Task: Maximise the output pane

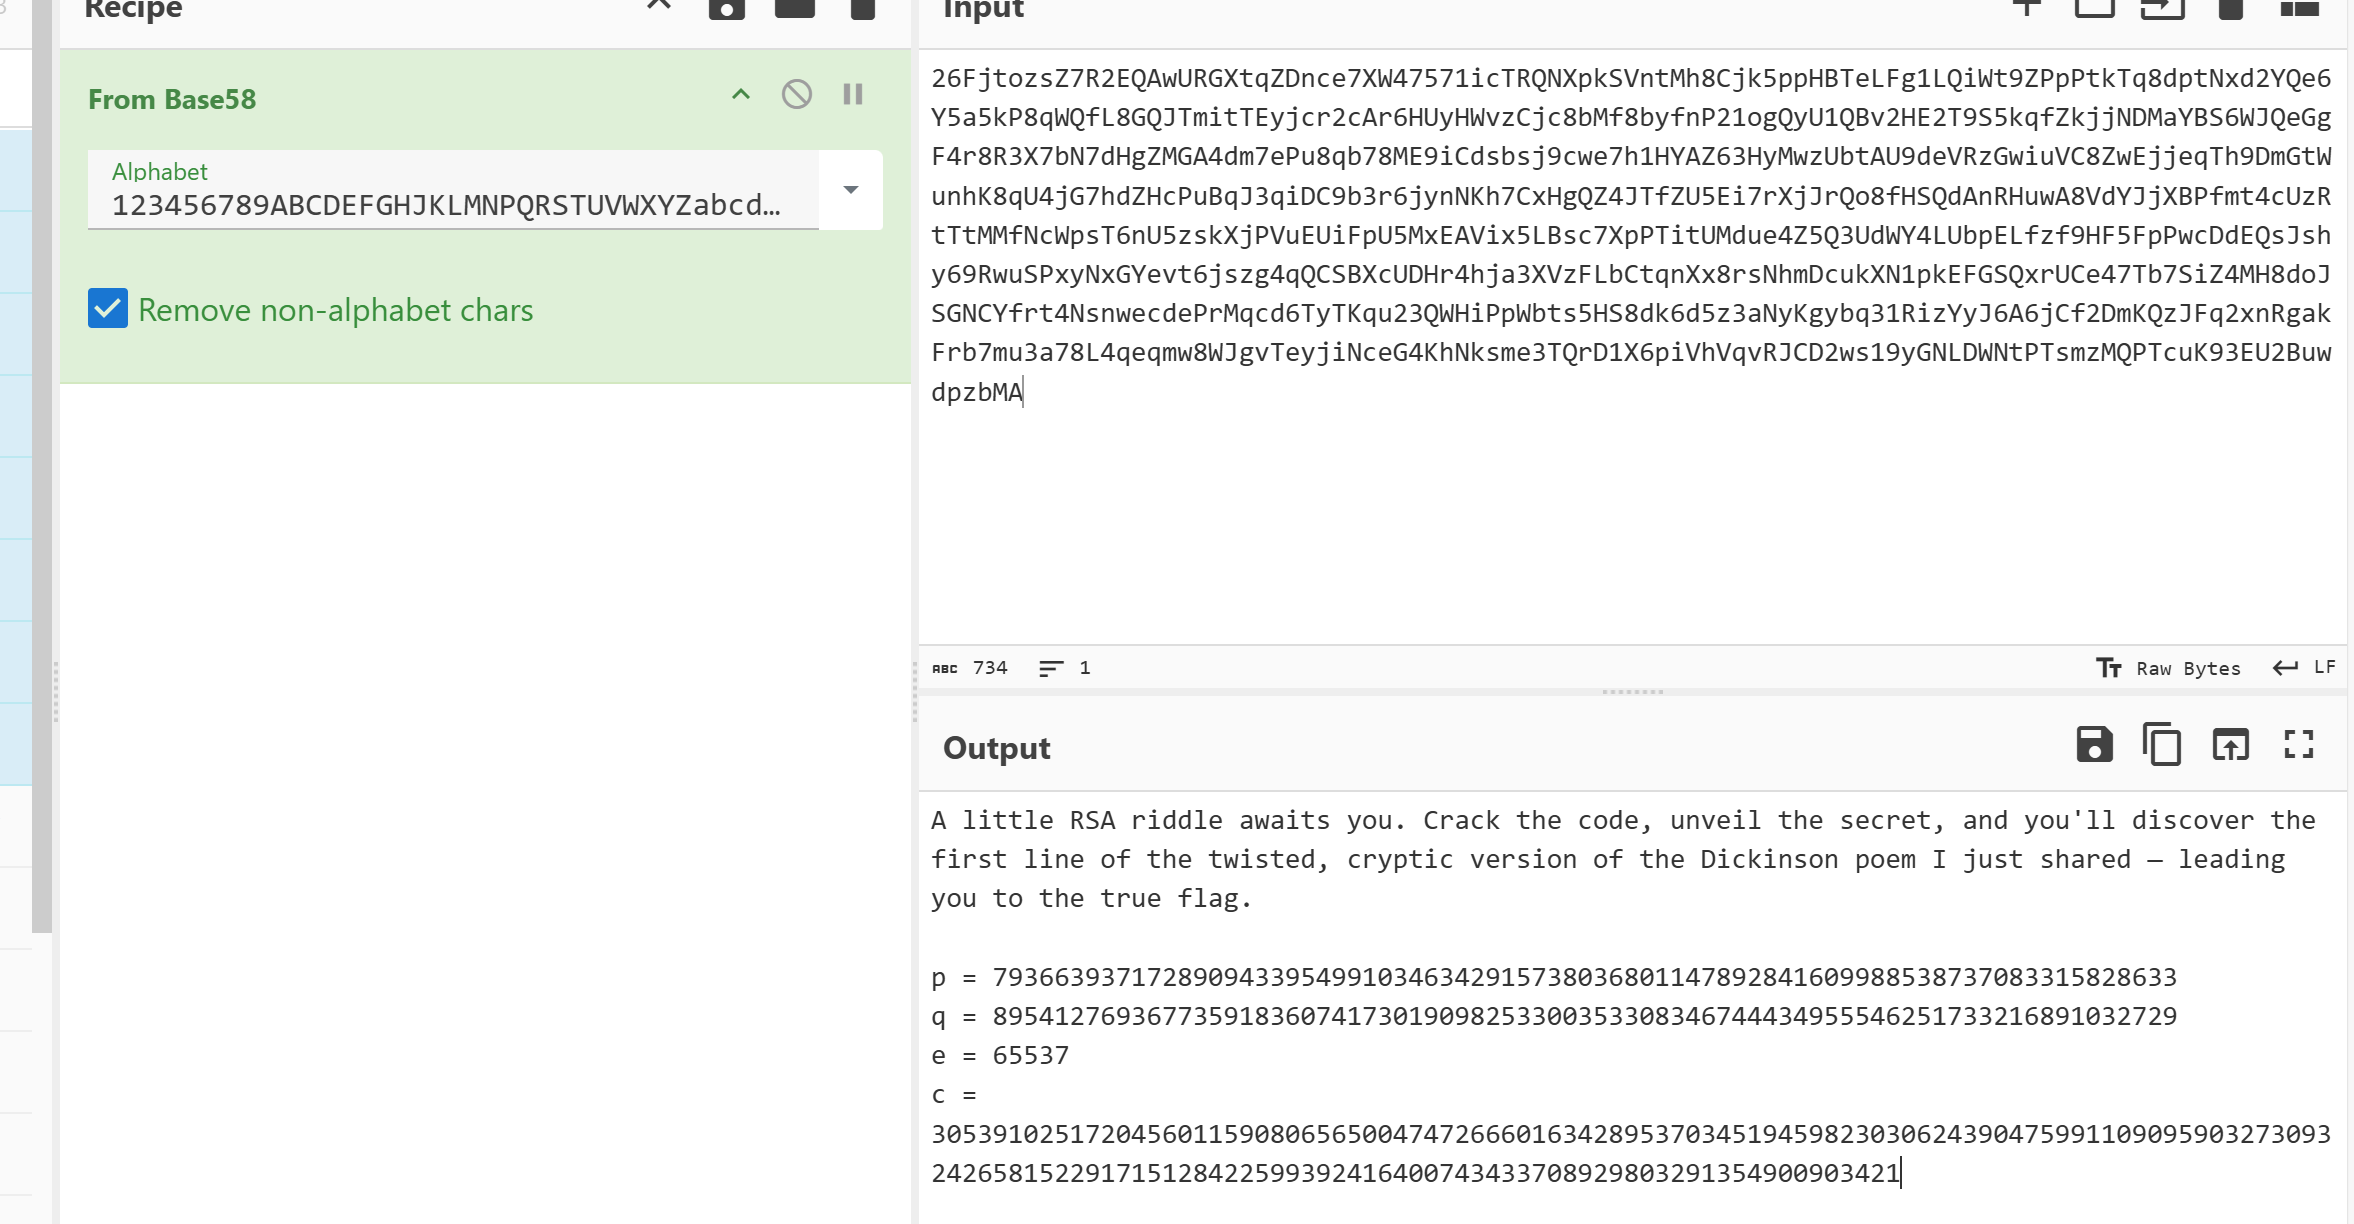Action: [2298, 745]
